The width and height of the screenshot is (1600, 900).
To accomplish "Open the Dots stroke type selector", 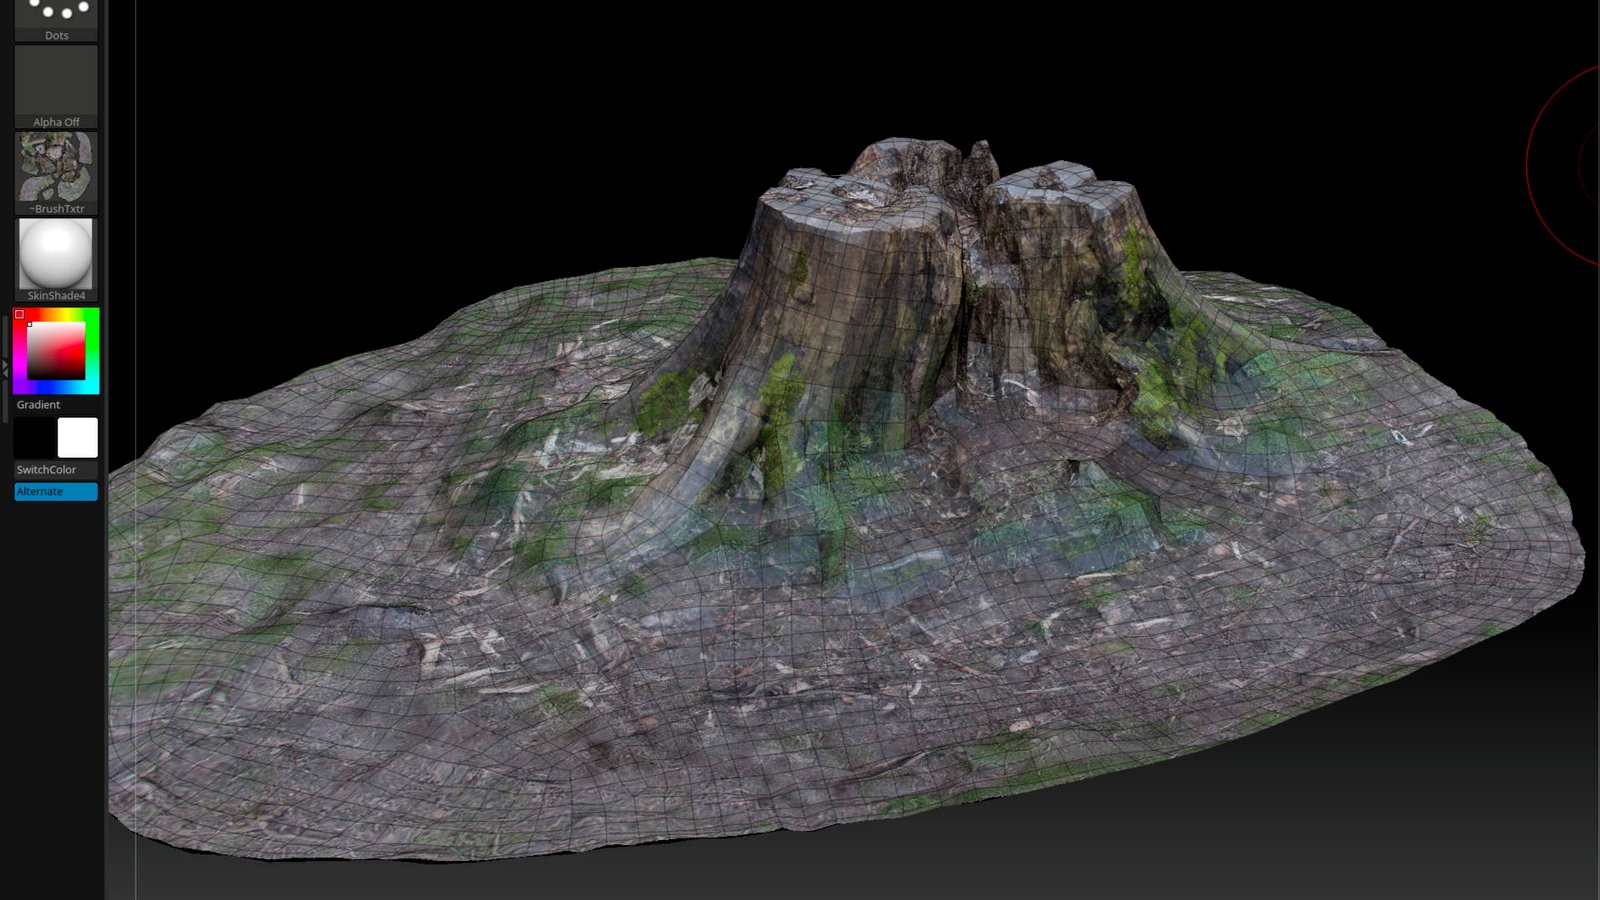I will click(56, 17).
